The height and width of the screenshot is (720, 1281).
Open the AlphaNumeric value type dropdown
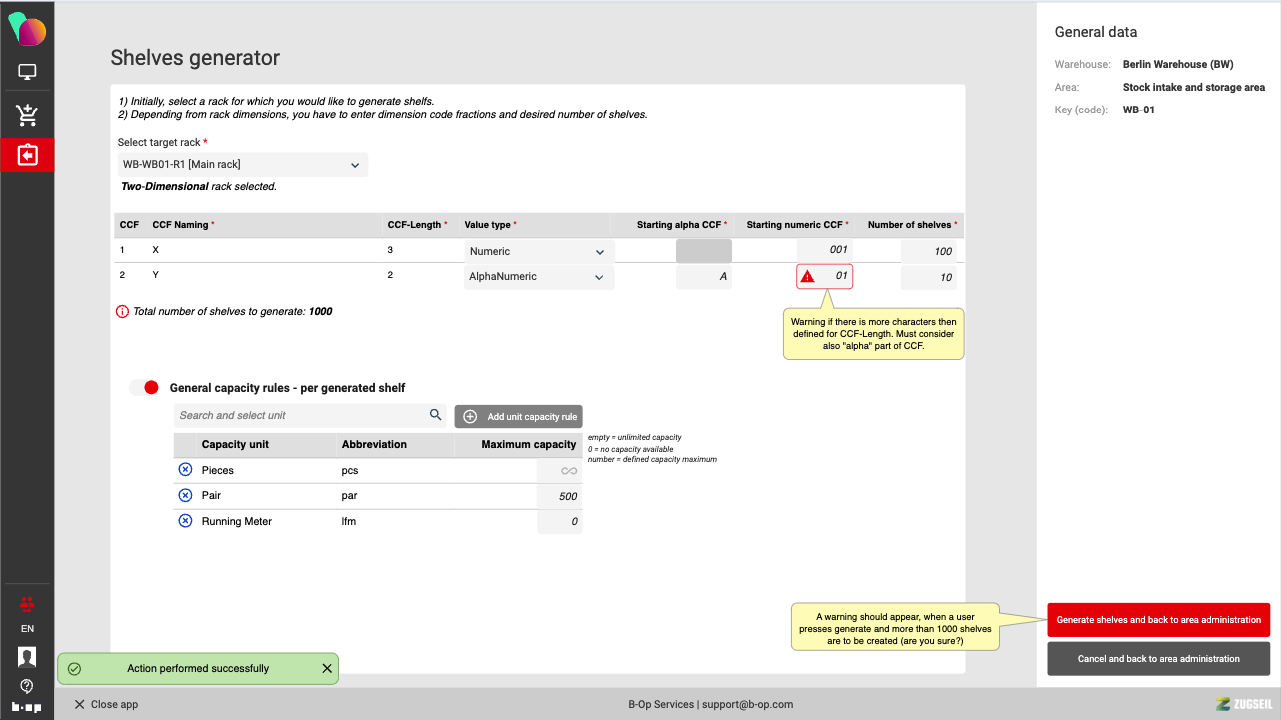tap(538, 277)
